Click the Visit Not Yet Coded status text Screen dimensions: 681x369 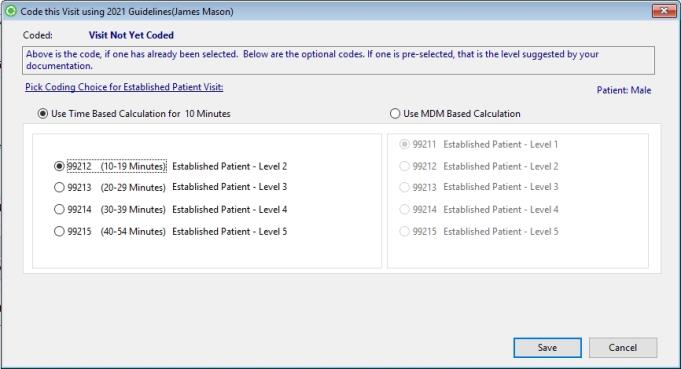click(x=131, y=35)
